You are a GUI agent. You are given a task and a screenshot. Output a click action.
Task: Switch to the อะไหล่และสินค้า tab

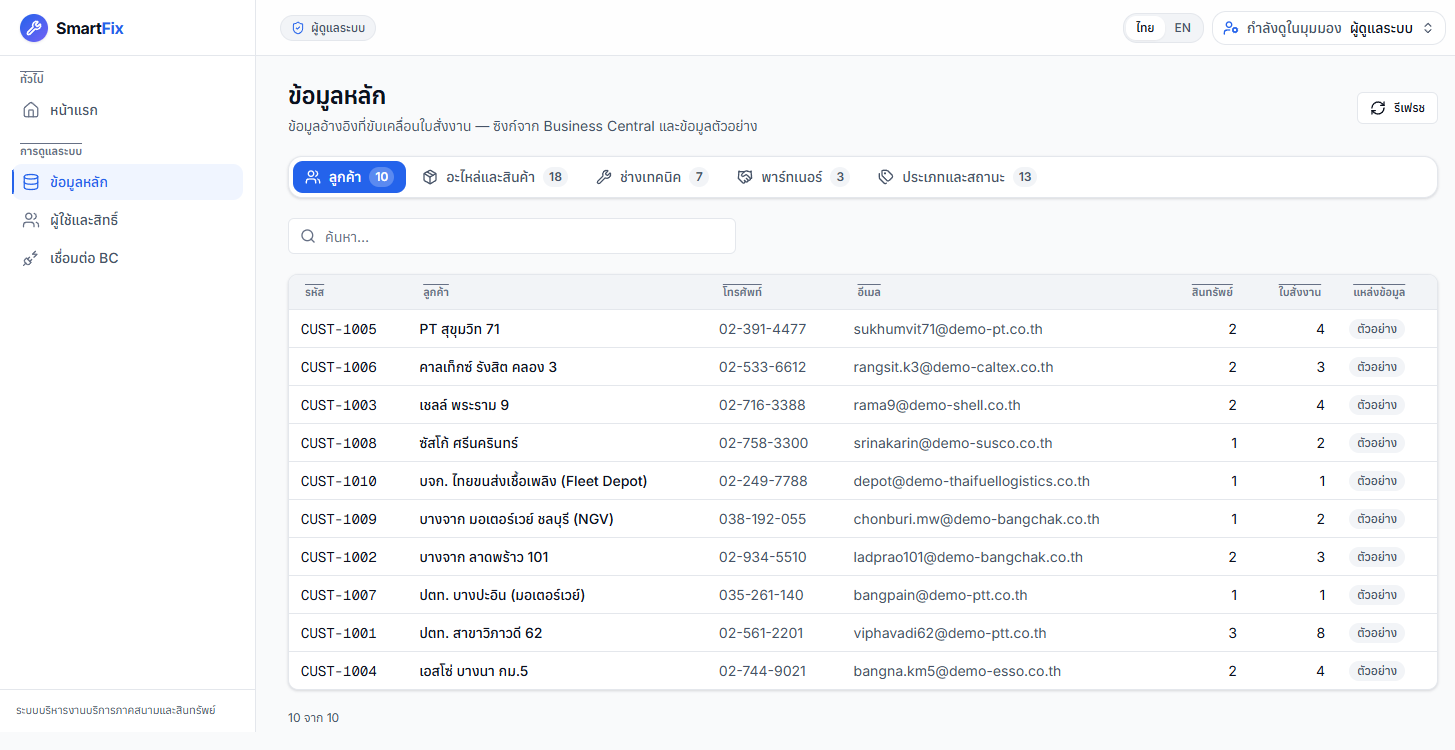click(493, 177)
